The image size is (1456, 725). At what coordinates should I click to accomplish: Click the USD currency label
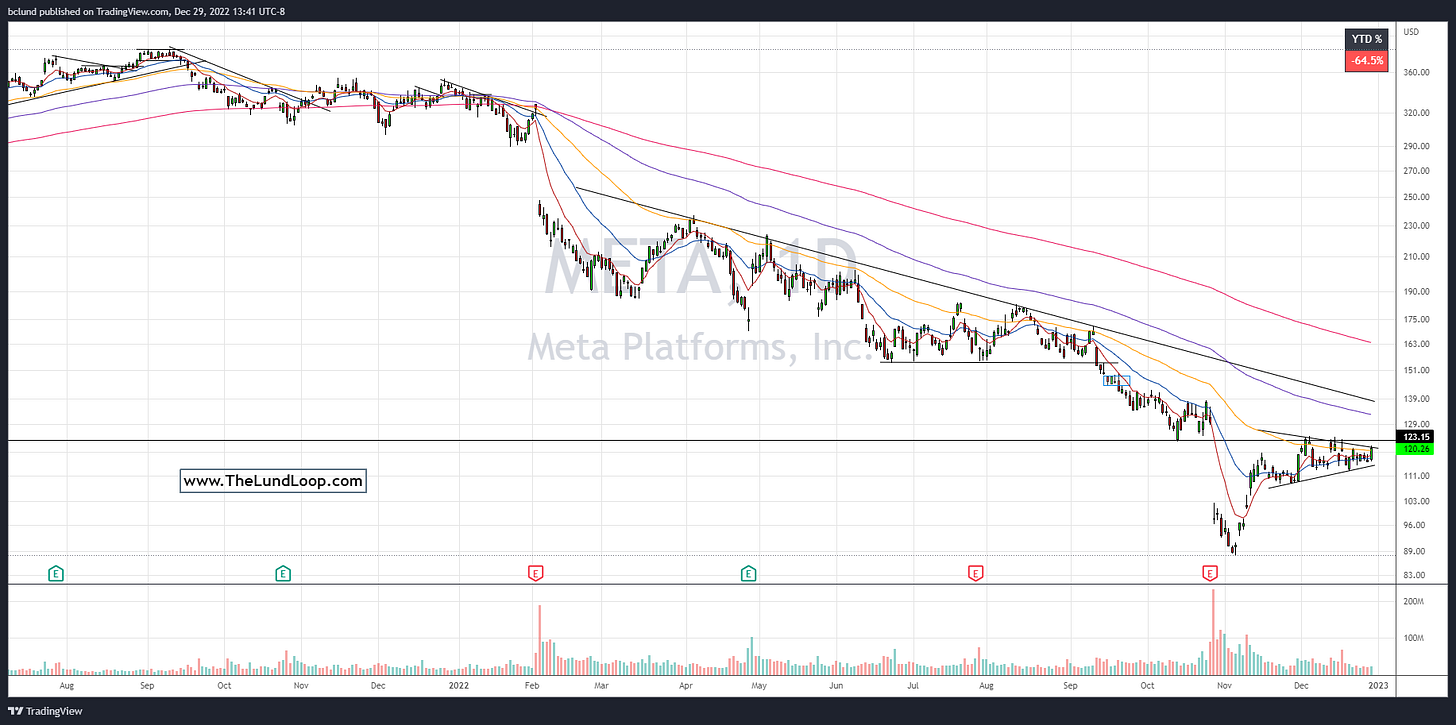pyautogui.click(x=1411, y=31)
